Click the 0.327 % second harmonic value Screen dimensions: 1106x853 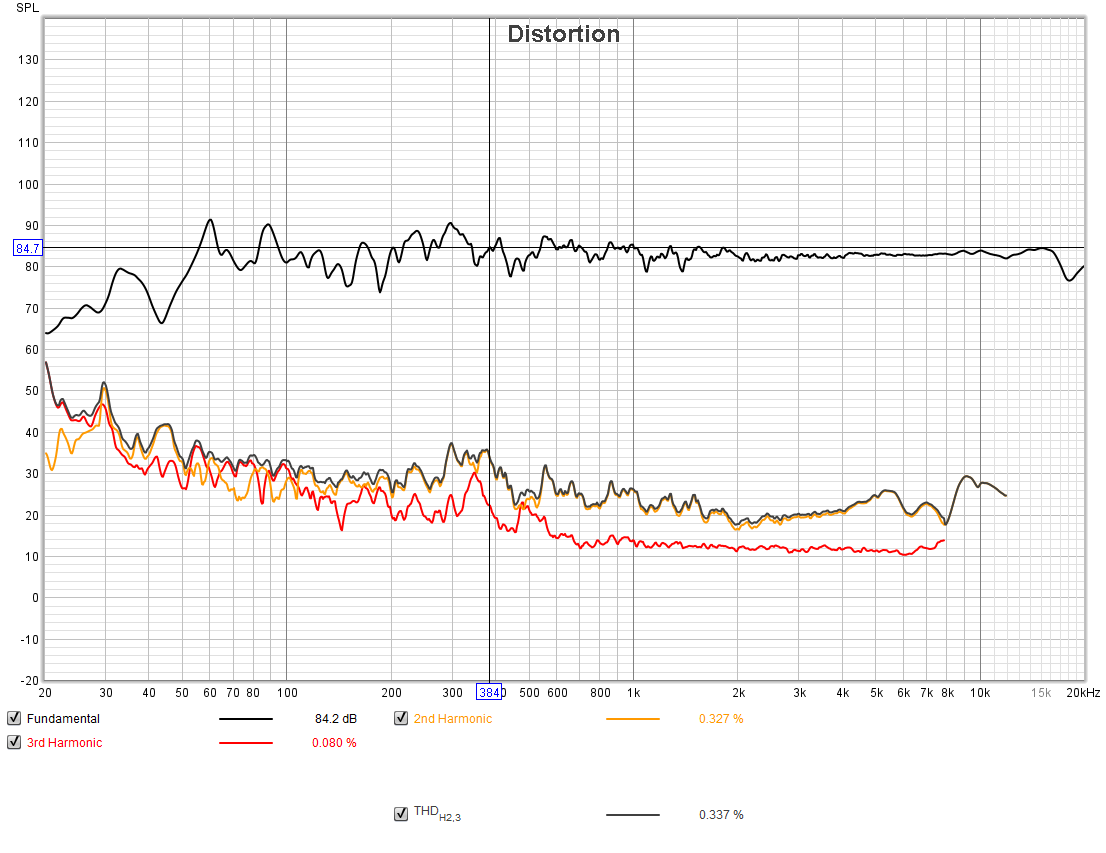point(721,719)
